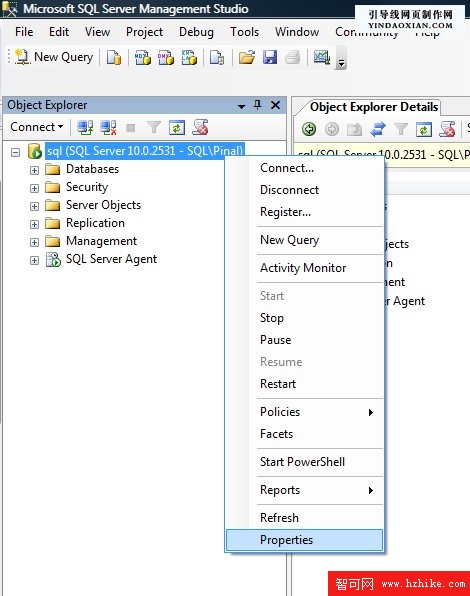The image size is (470, 596).
Task: Click the Activity Monitor toolbar icon
Action: [322, 57]
